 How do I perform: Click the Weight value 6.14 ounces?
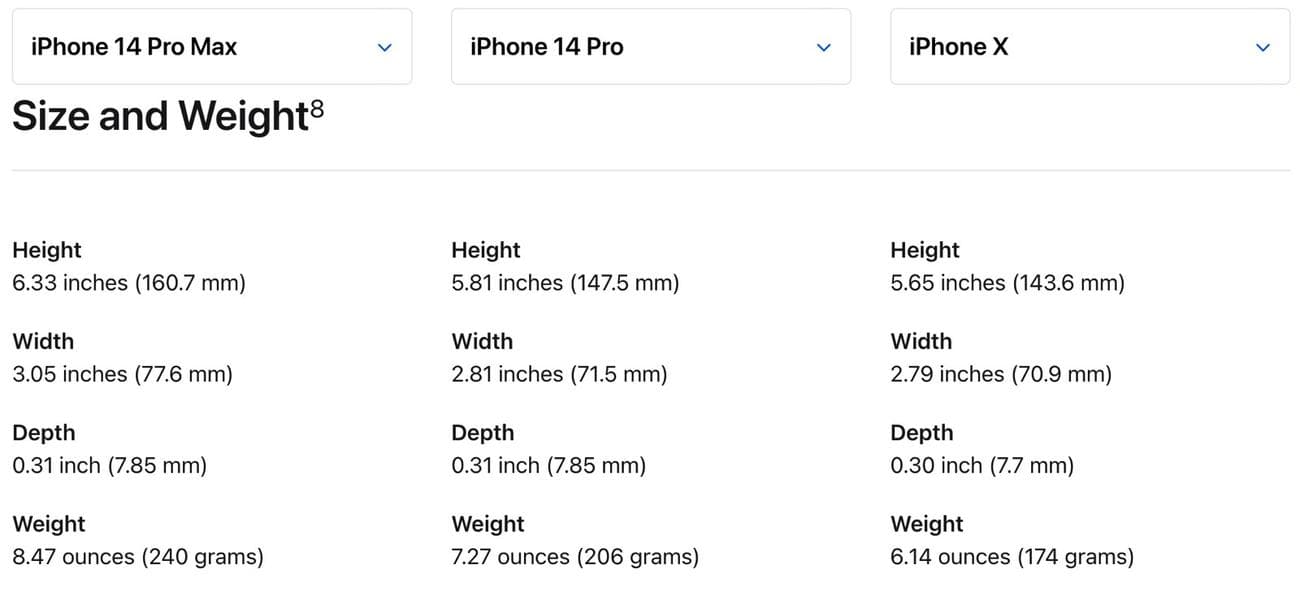(x=1012, y=557)
